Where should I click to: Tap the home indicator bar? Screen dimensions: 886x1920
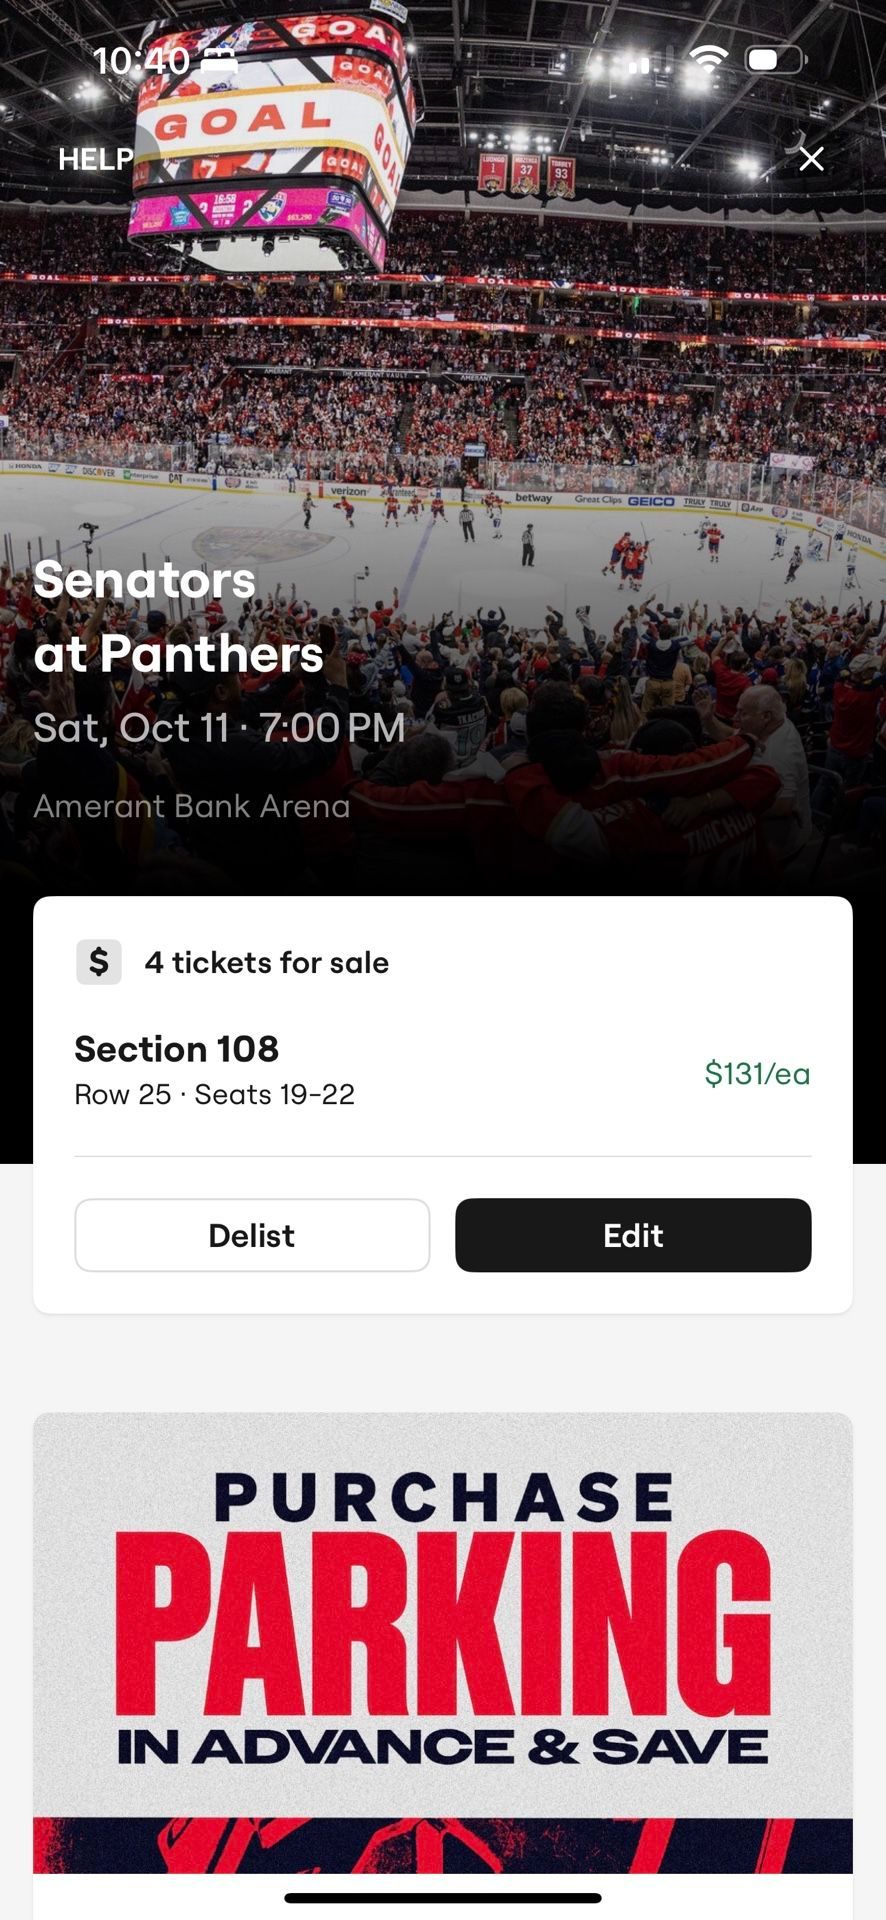443,1897
